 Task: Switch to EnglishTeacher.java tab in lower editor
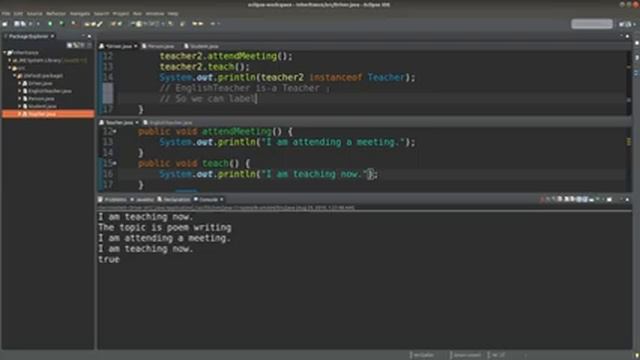pos(167,122)
